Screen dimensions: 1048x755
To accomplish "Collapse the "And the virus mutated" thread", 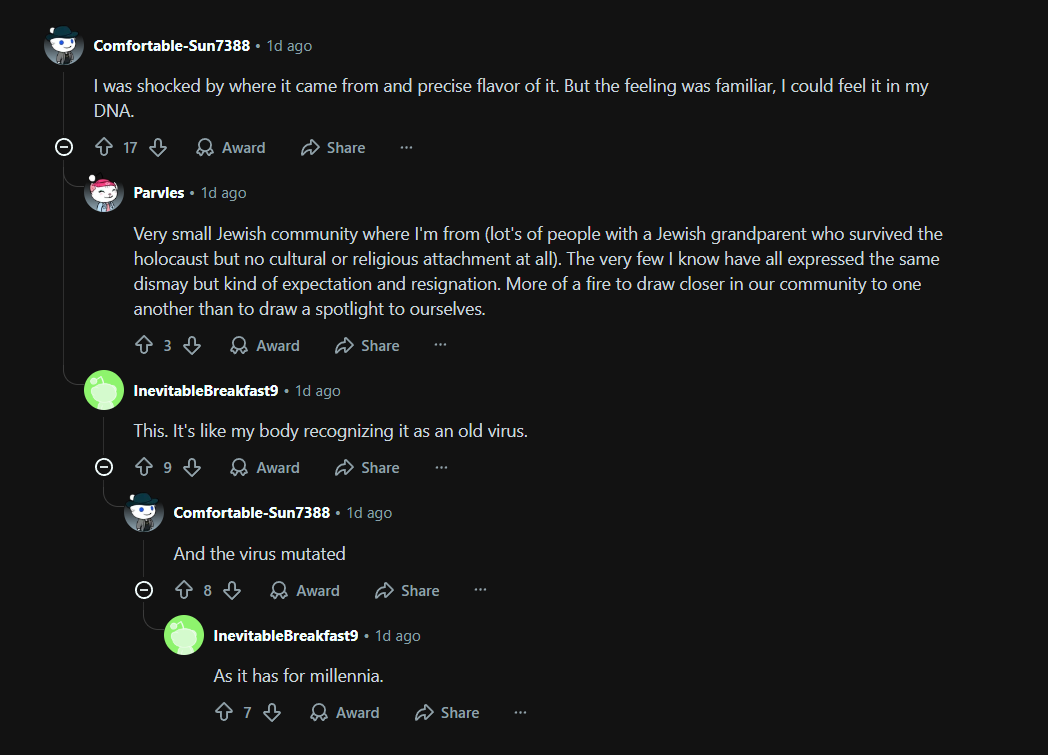I will tap(144, 591).
